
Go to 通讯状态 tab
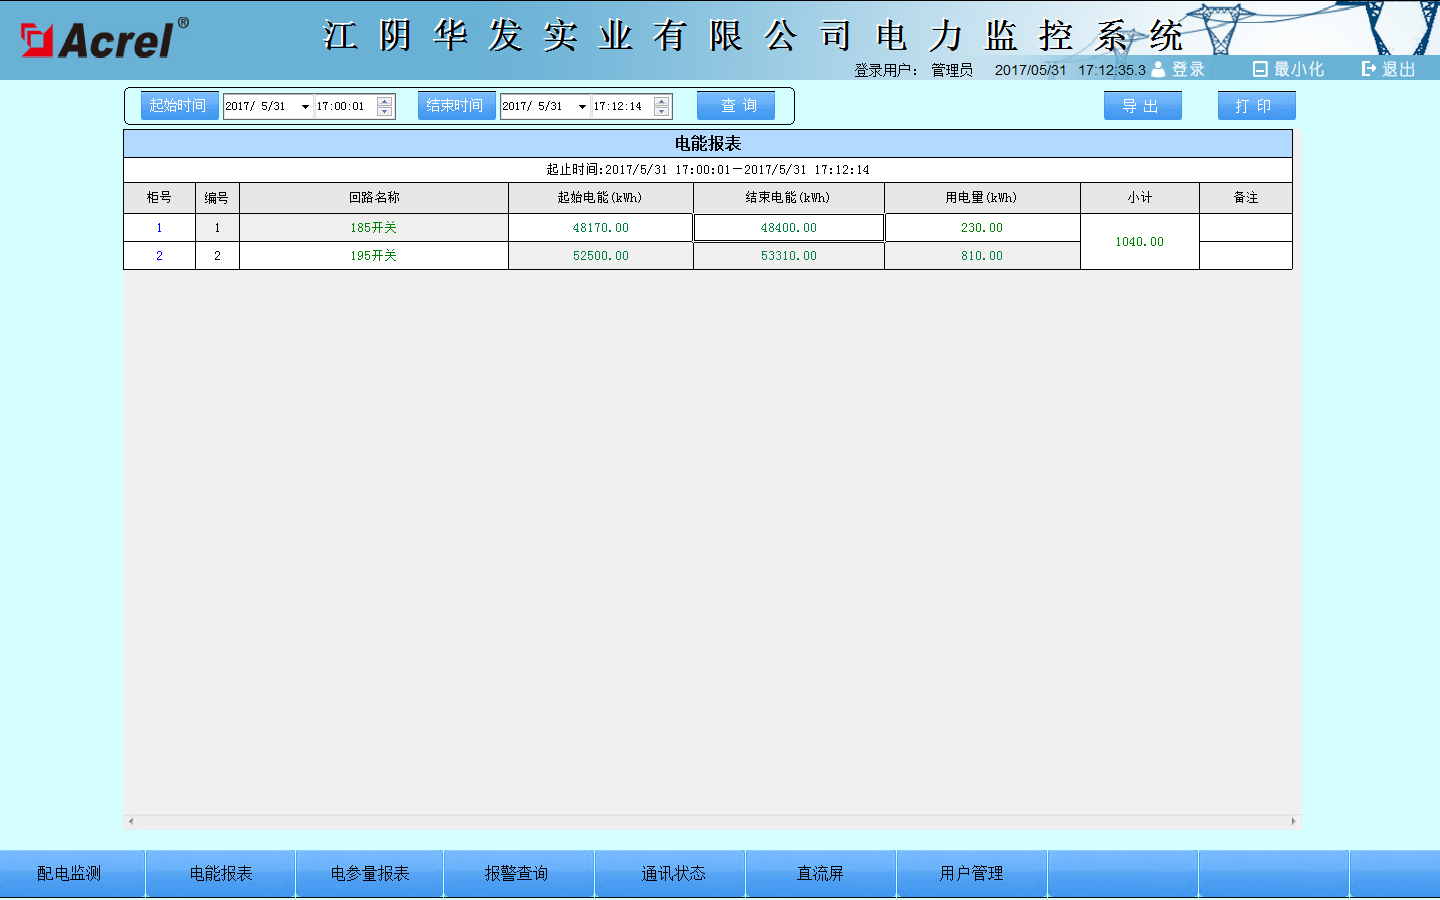671,873
